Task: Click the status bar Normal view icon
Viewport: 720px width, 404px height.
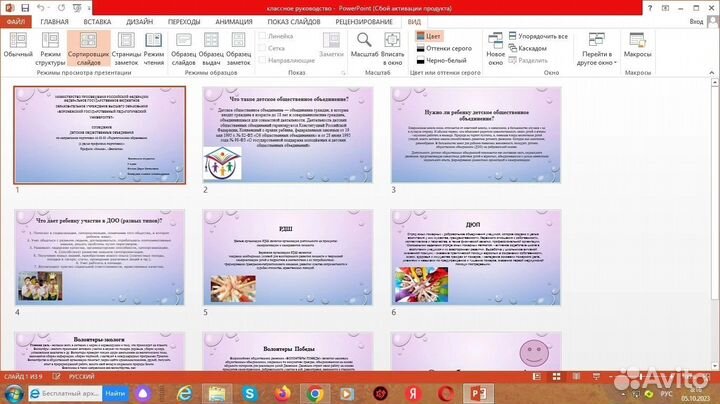Action: [x=536, y=376]
